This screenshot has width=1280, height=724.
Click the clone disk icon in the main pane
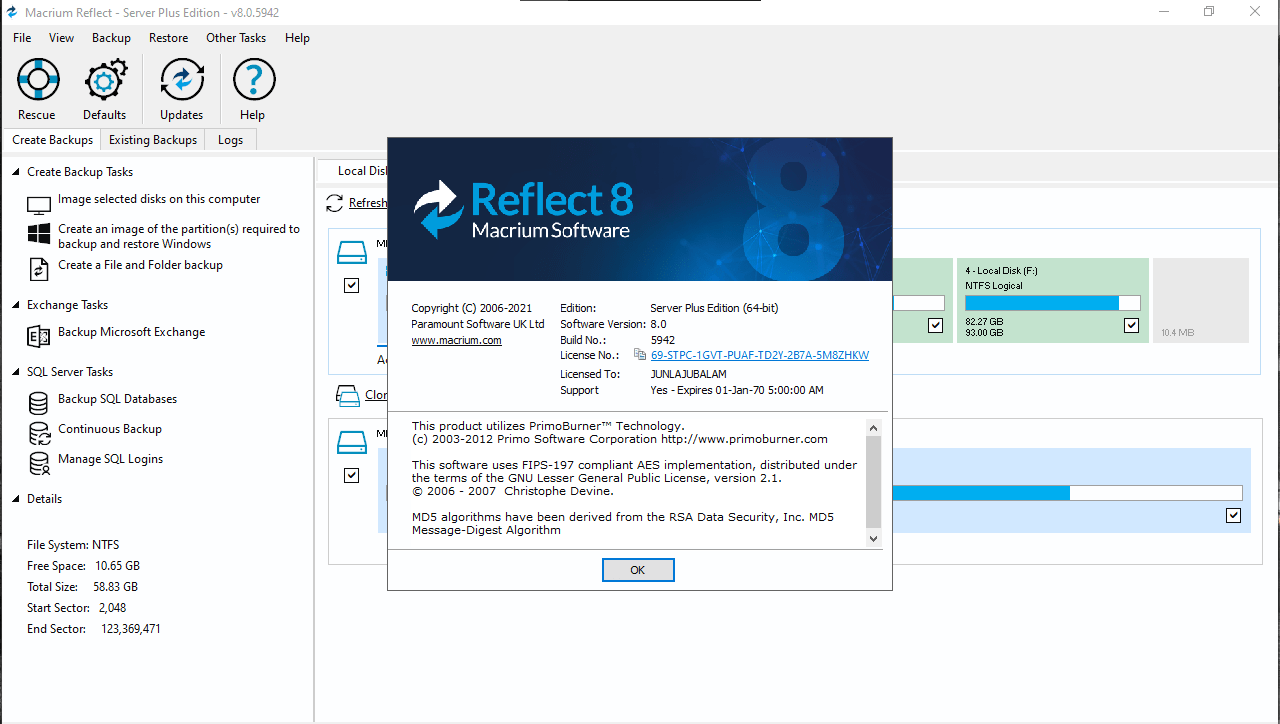[x=347, y=395]
